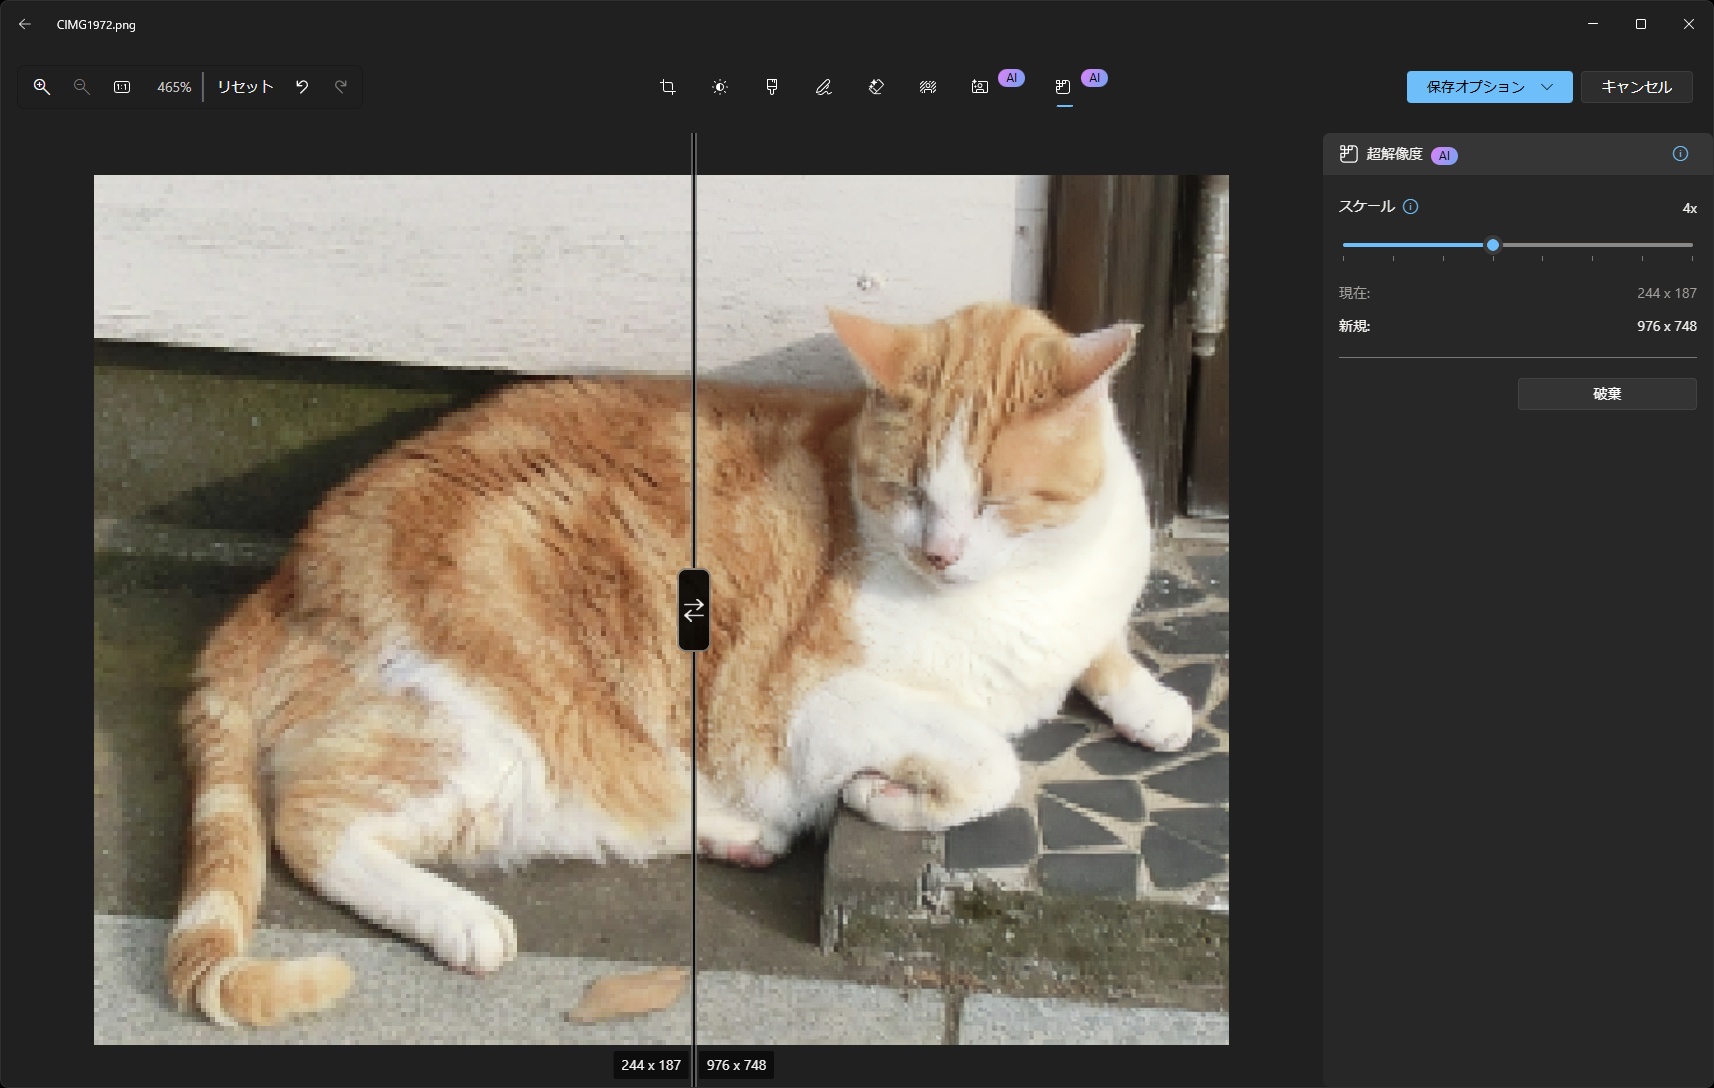Open the Background editing tool

[928, 87]
